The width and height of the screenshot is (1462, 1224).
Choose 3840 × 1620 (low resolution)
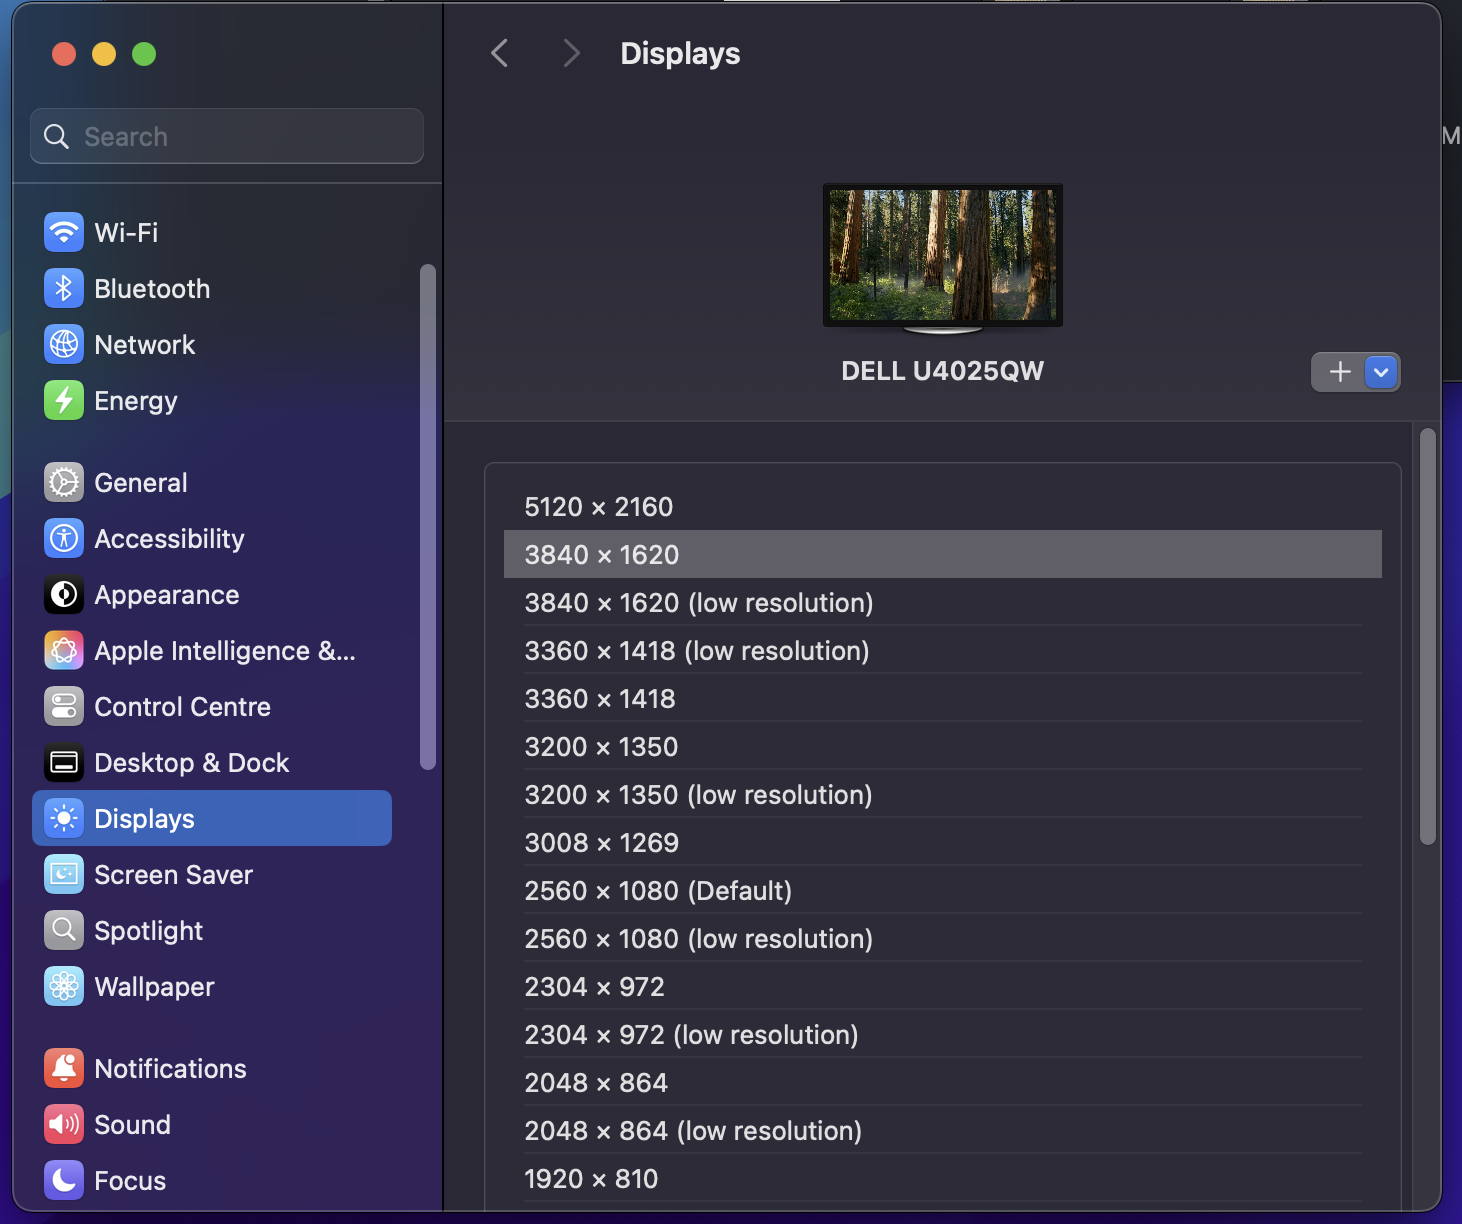pos(943,603)
